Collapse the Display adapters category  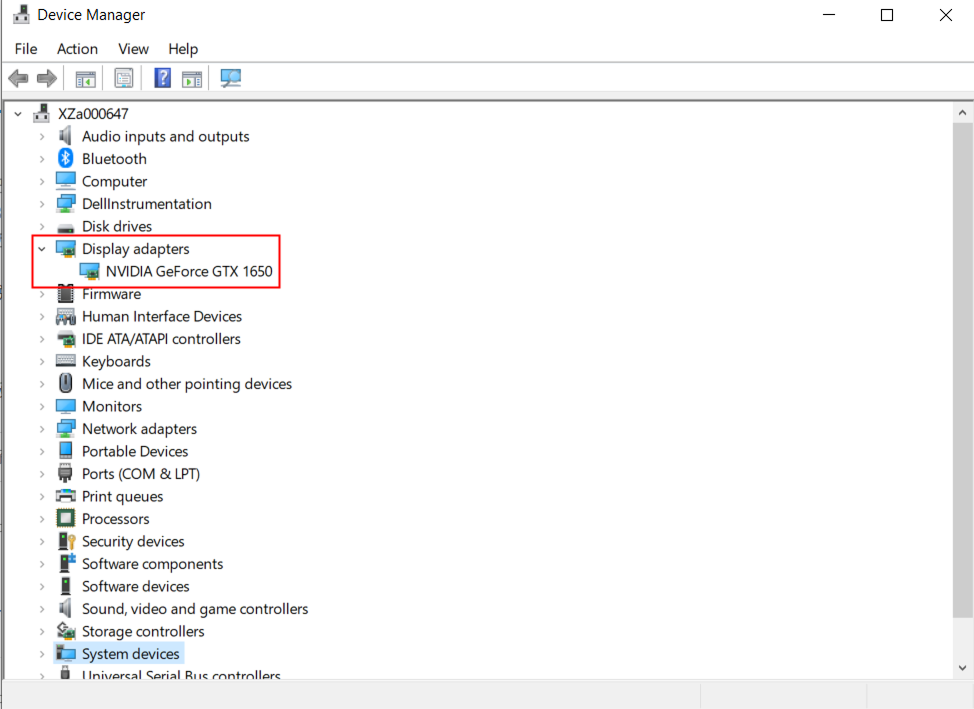(42, 249)
